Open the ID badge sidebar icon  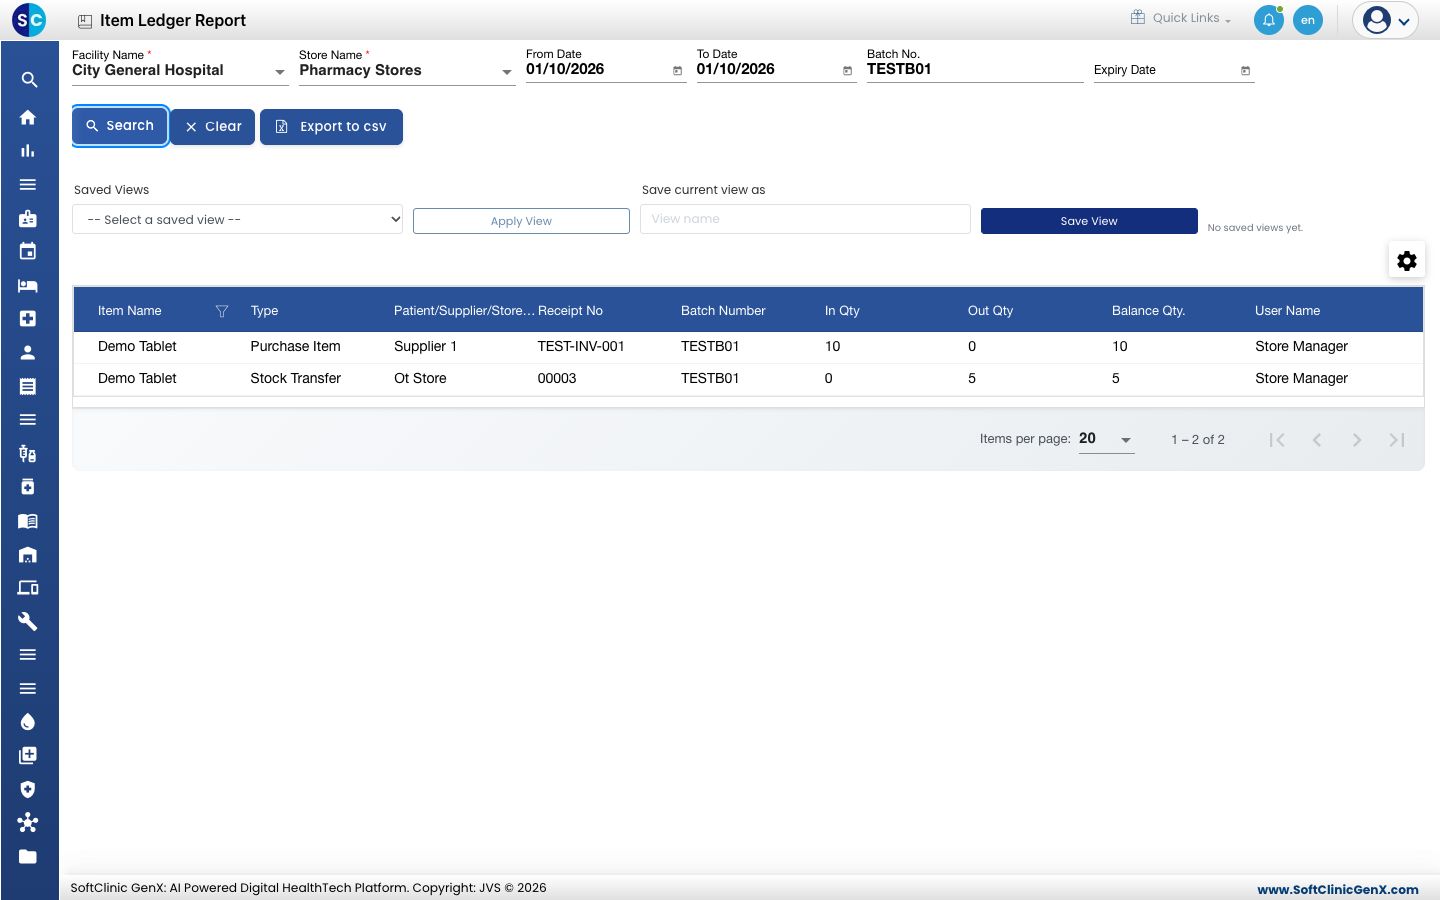pos(28,218)
